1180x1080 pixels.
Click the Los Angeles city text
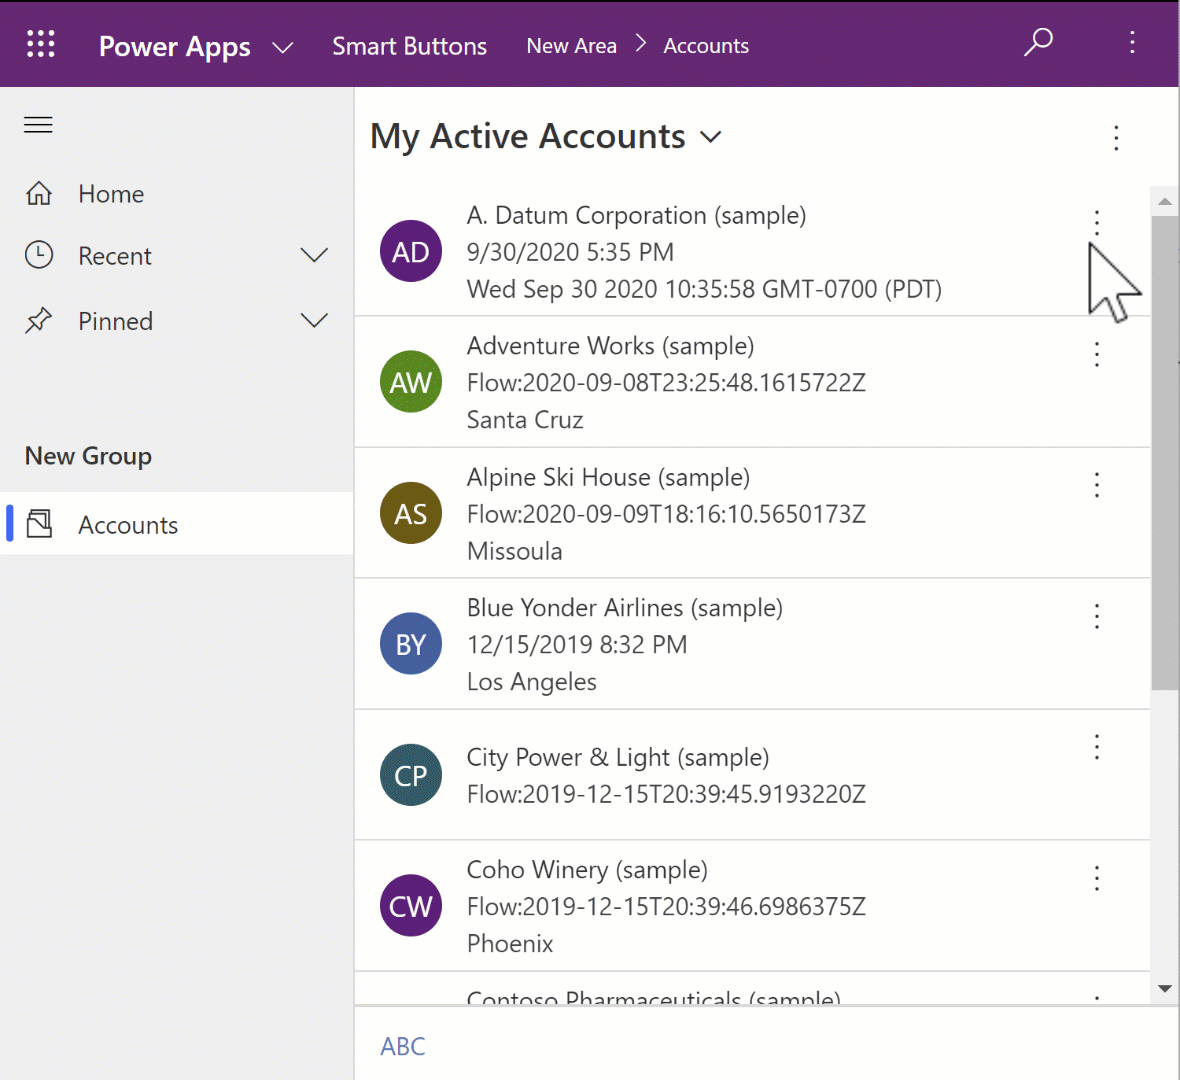point(531,682)
